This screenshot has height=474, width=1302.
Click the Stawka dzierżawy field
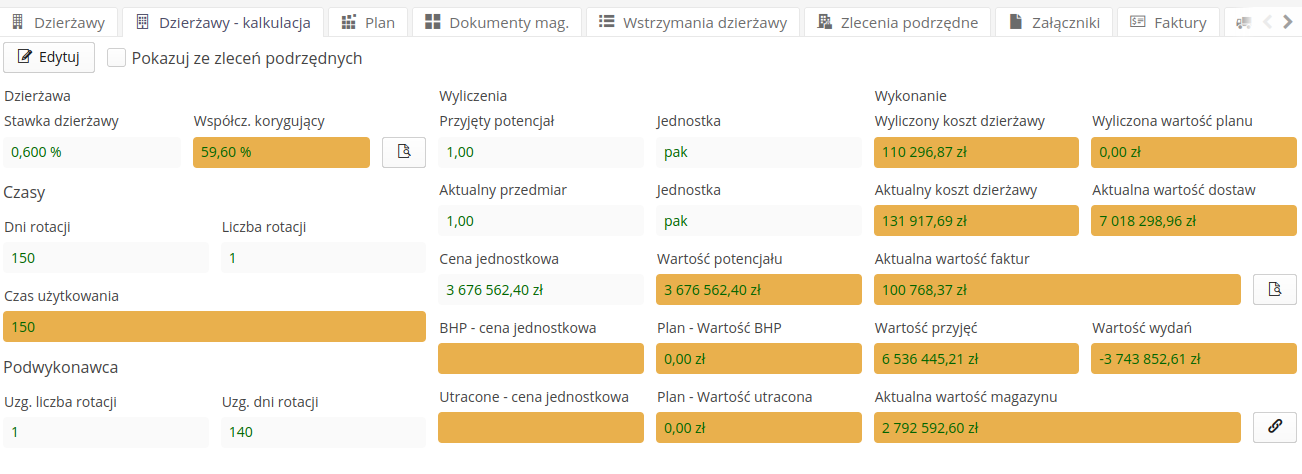tap(95, 152)
